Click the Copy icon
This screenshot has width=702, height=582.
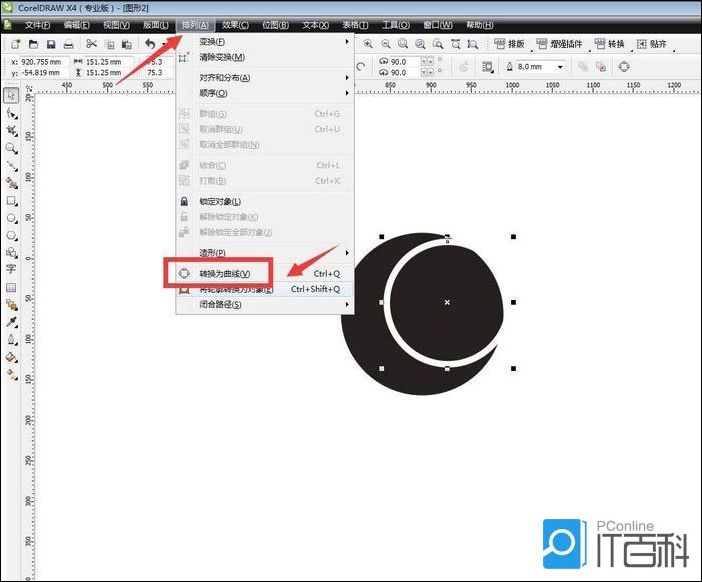(110, 44)
